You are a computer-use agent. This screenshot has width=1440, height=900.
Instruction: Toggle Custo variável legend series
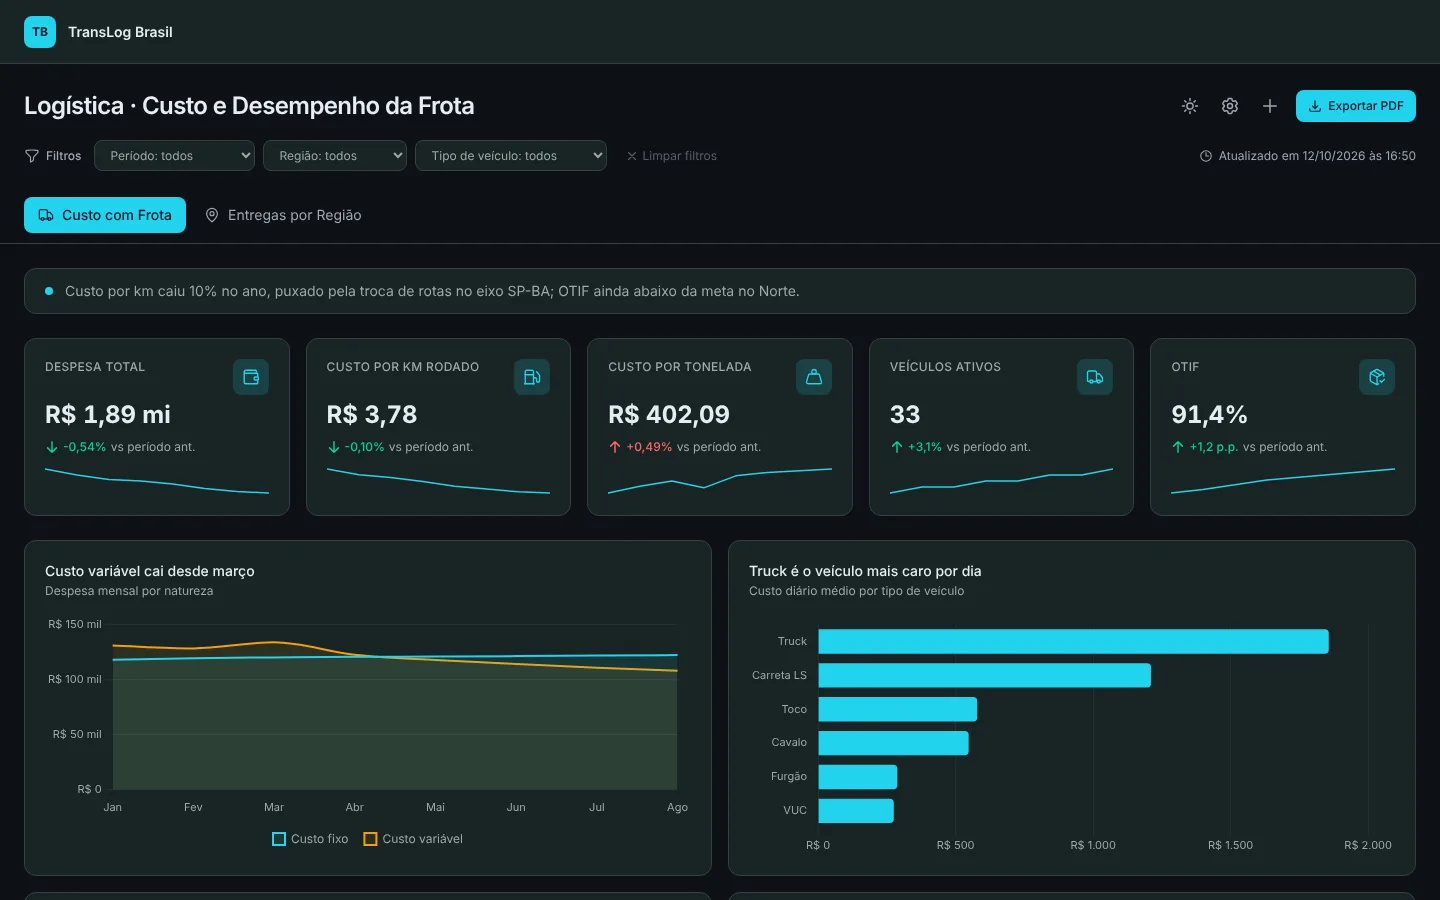click(413, 839)
